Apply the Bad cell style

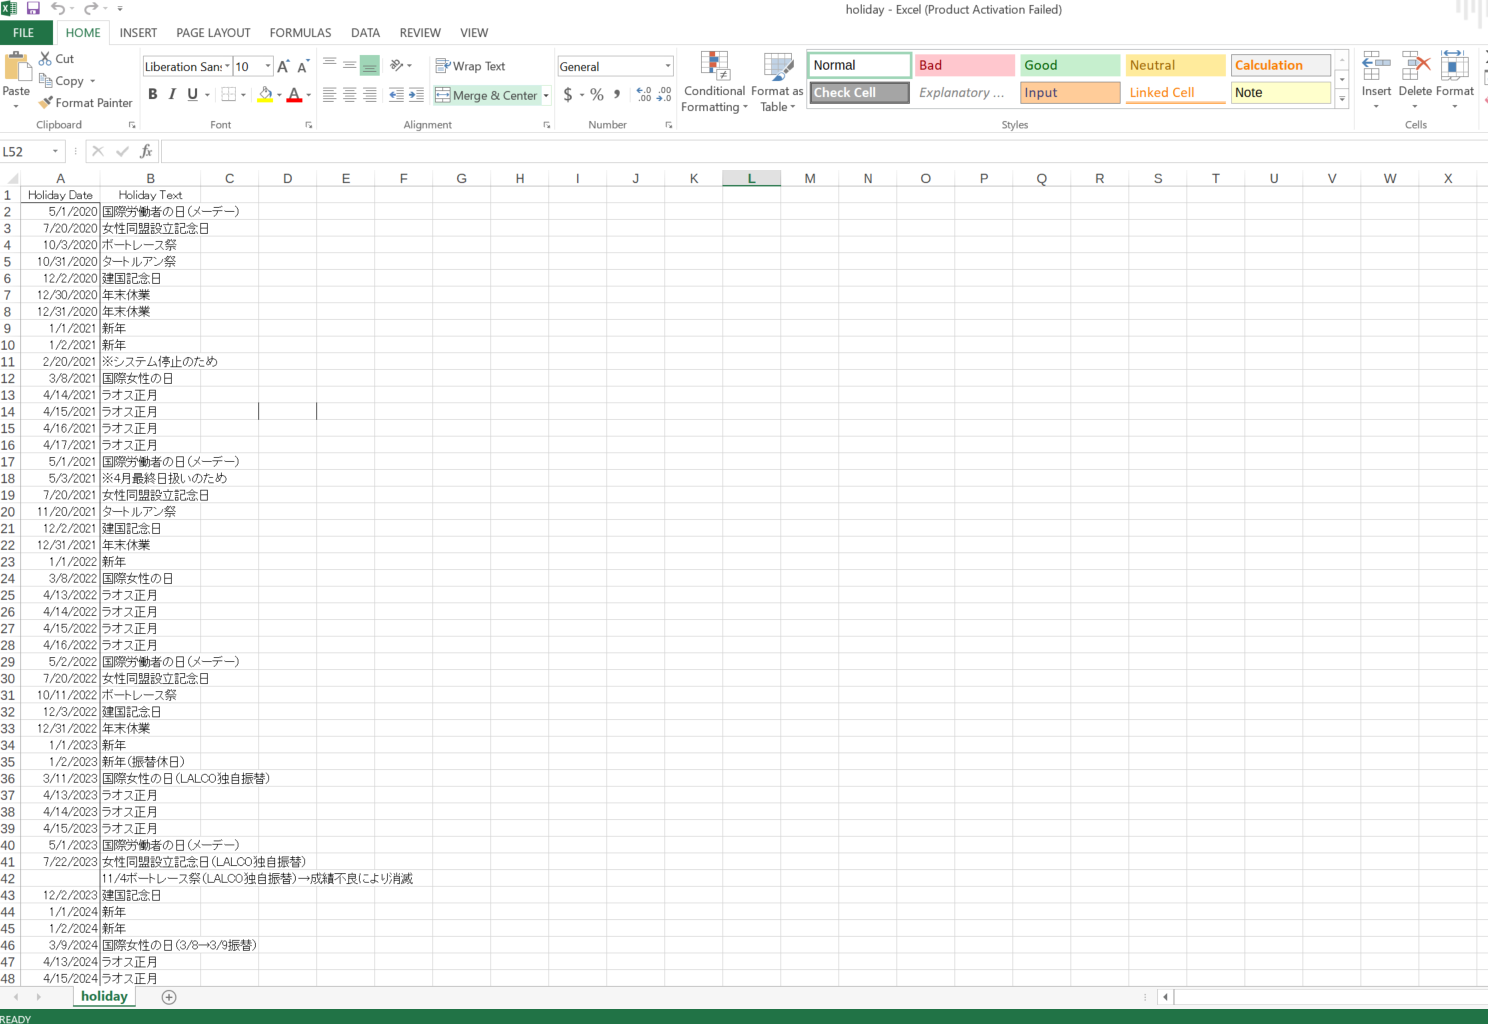[965, 65]
